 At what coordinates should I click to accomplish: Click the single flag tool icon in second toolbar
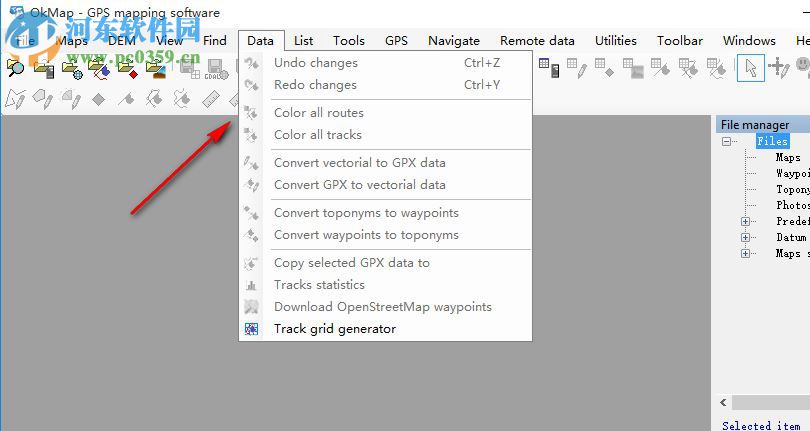click(126, 99)
